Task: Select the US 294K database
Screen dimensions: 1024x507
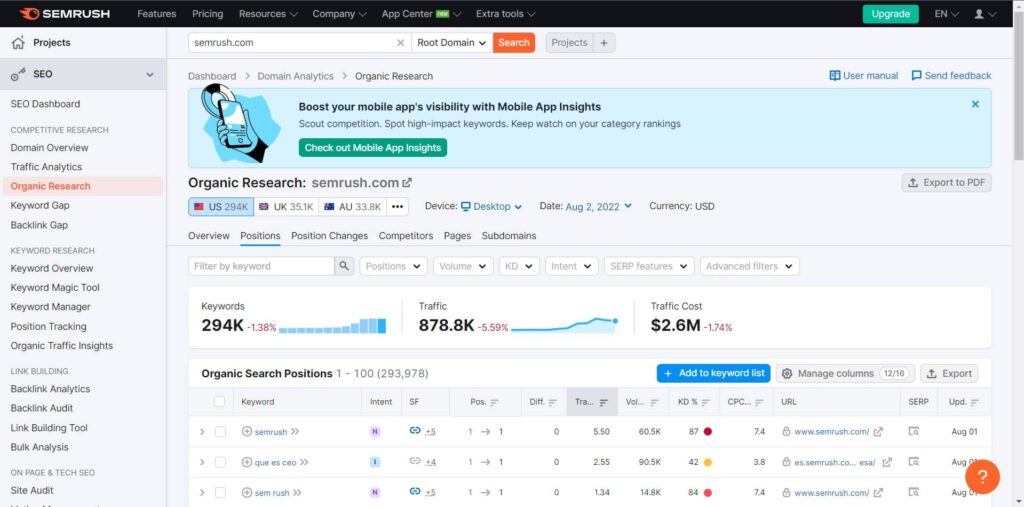Action: (x=221, y=206)
